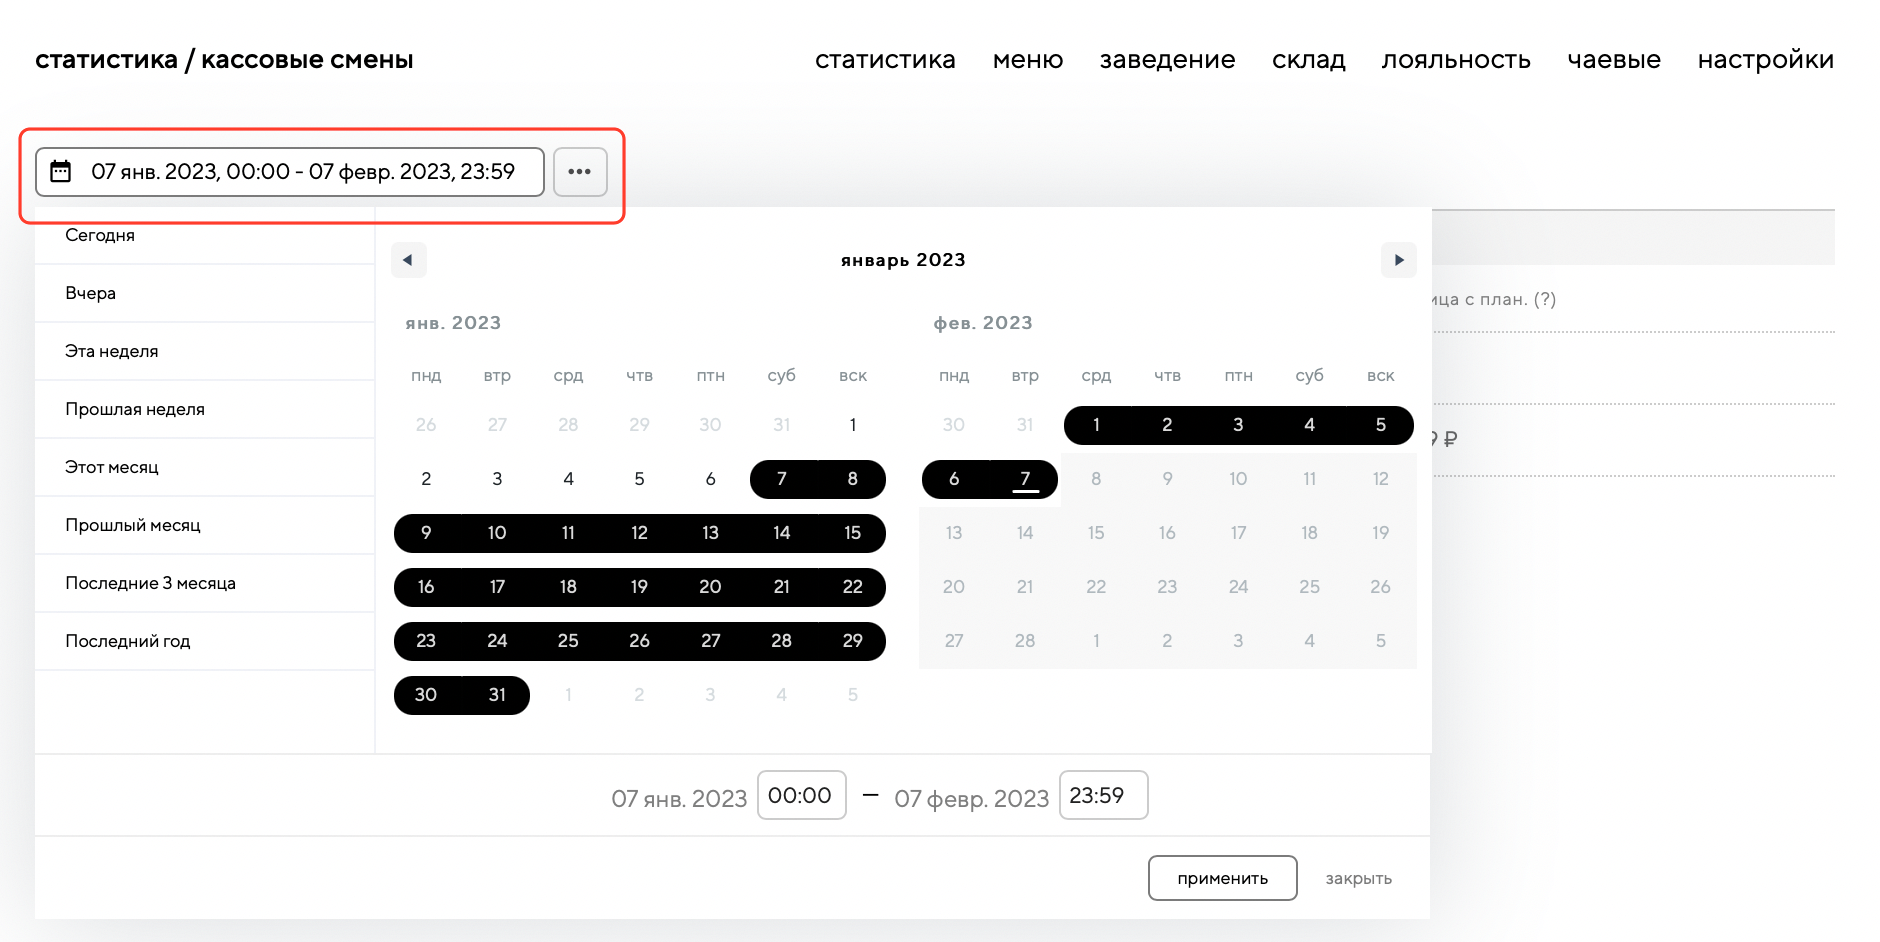Open the three-dots options button
The height and width of the screenshot is (942, 1880).
coord(580,172)
